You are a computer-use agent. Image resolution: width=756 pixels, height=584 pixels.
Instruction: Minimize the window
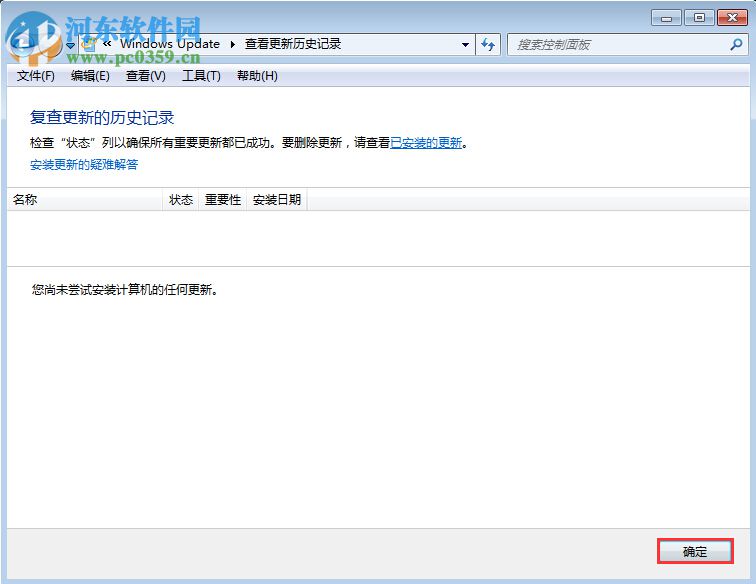pos(666,18)
